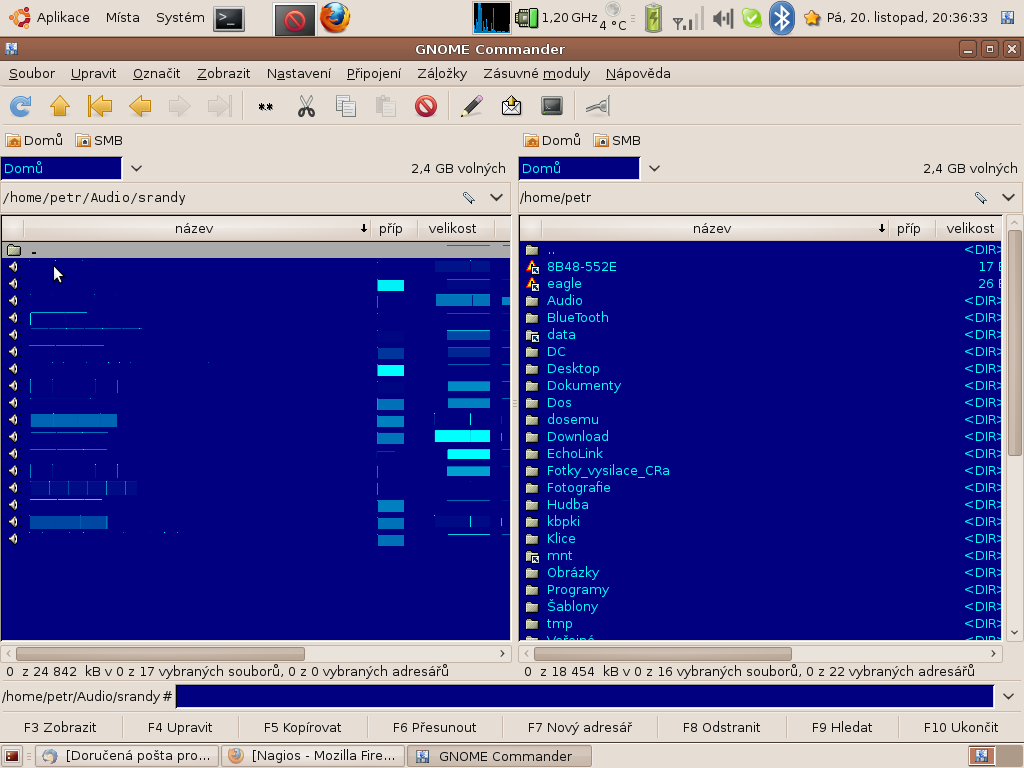This screenshot has height=768, width=1024.
Task: Open the Upravit menu
Action: pyautogui.click(x=93, y=74)
